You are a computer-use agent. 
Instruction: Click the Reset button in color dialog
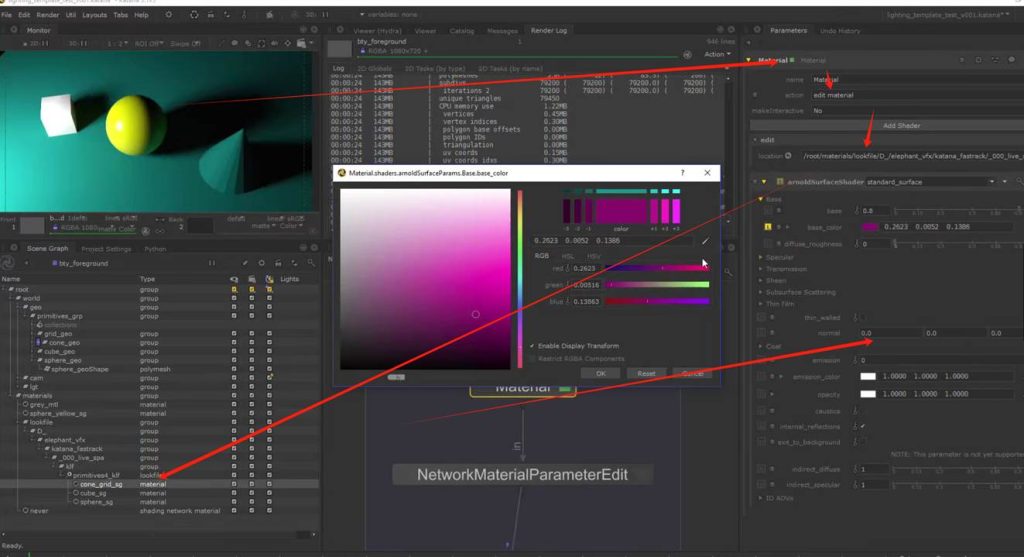(x=646, y=373)
